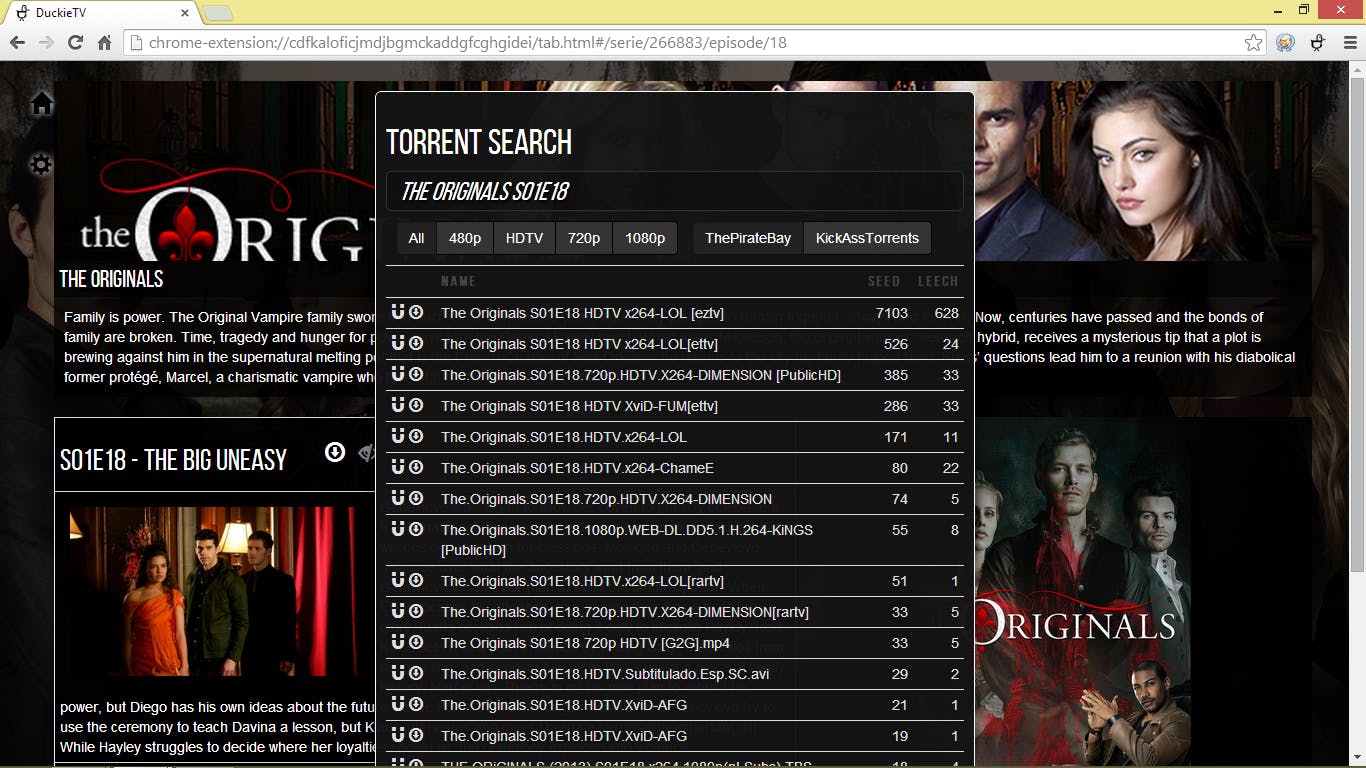This screenshot has width=1366, height=768.
Task: Click download icon for XviD-AFG with 19 seeds
Action: pyautogui.click(x=416, y=735)
